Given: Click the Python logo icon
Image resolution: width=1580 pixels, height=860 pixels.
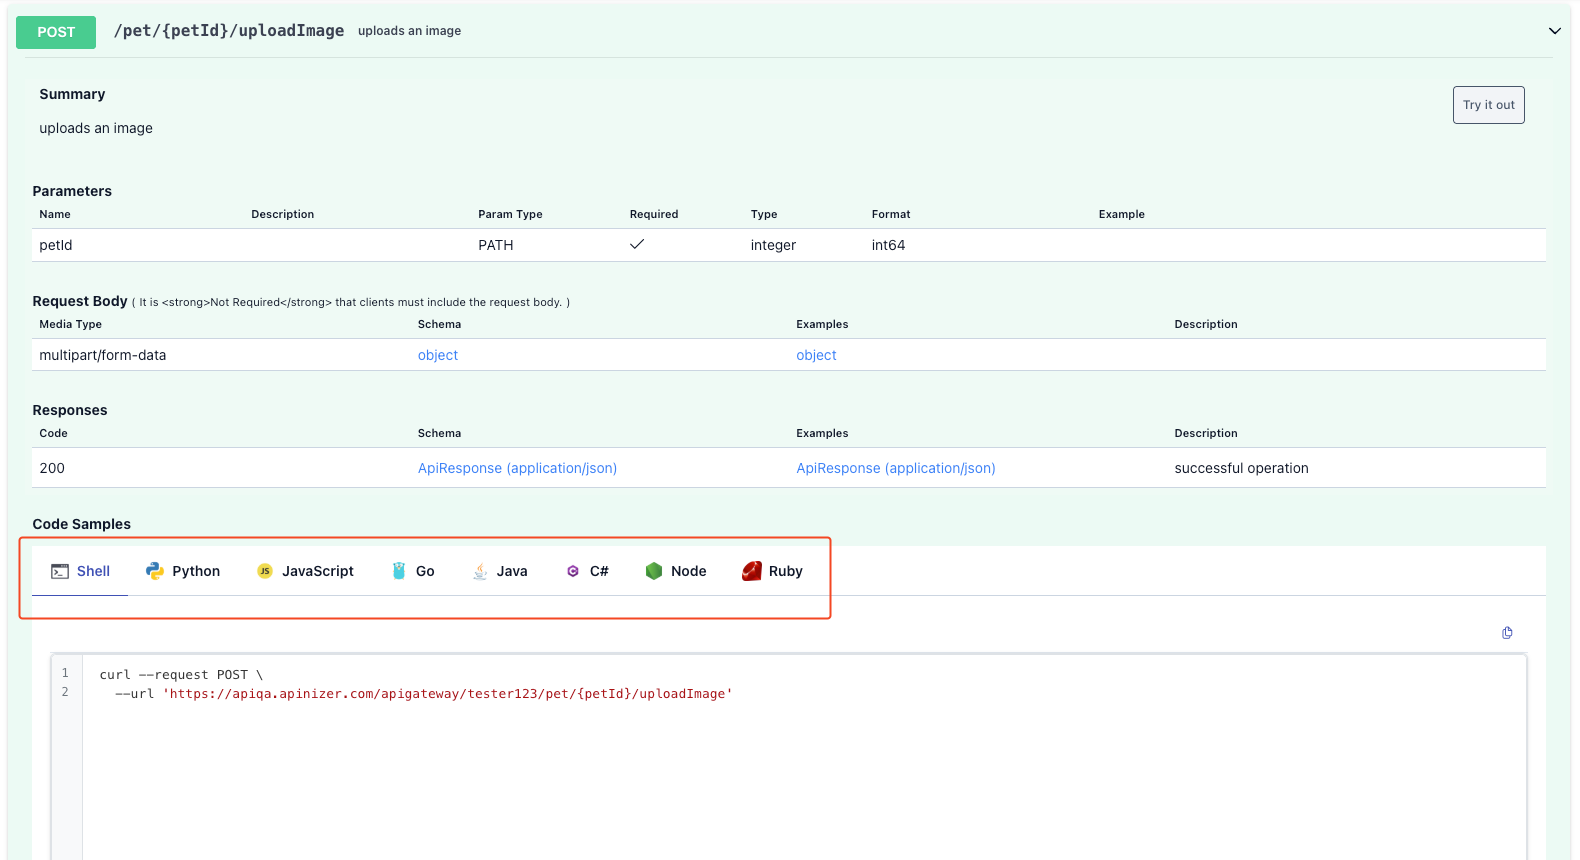Looking at the screenshot, I should (155, 571).
